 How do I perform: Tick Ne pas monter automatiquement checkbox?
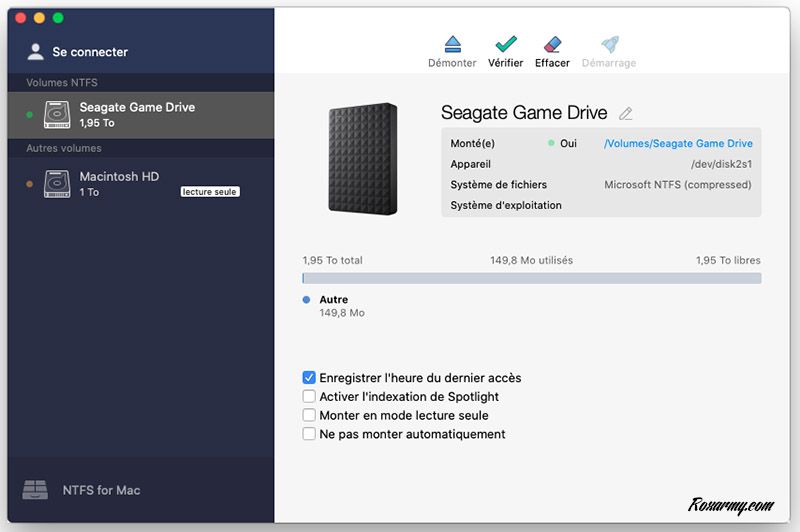pyautogui.click(x=309, y=434)
